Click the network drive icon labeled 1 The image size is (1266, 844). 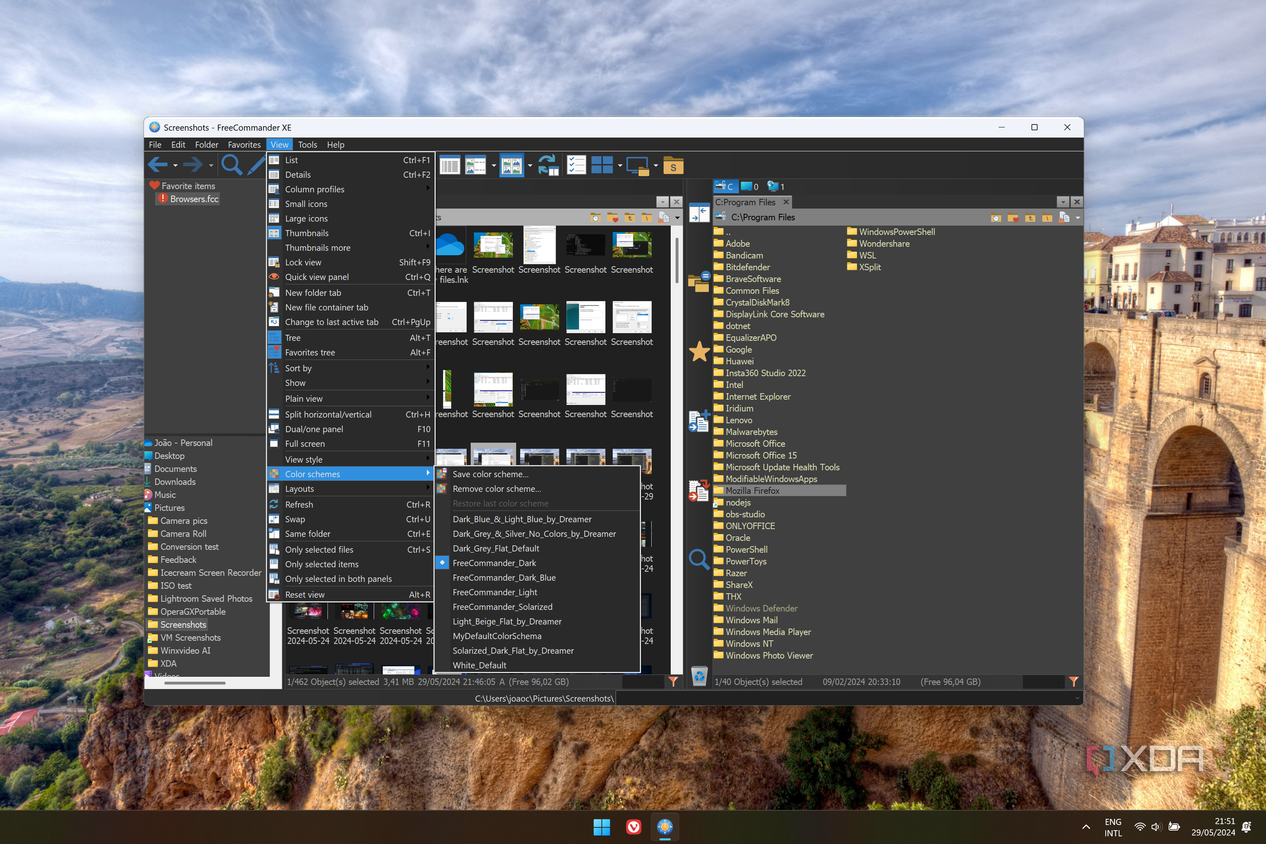point(776,186)
